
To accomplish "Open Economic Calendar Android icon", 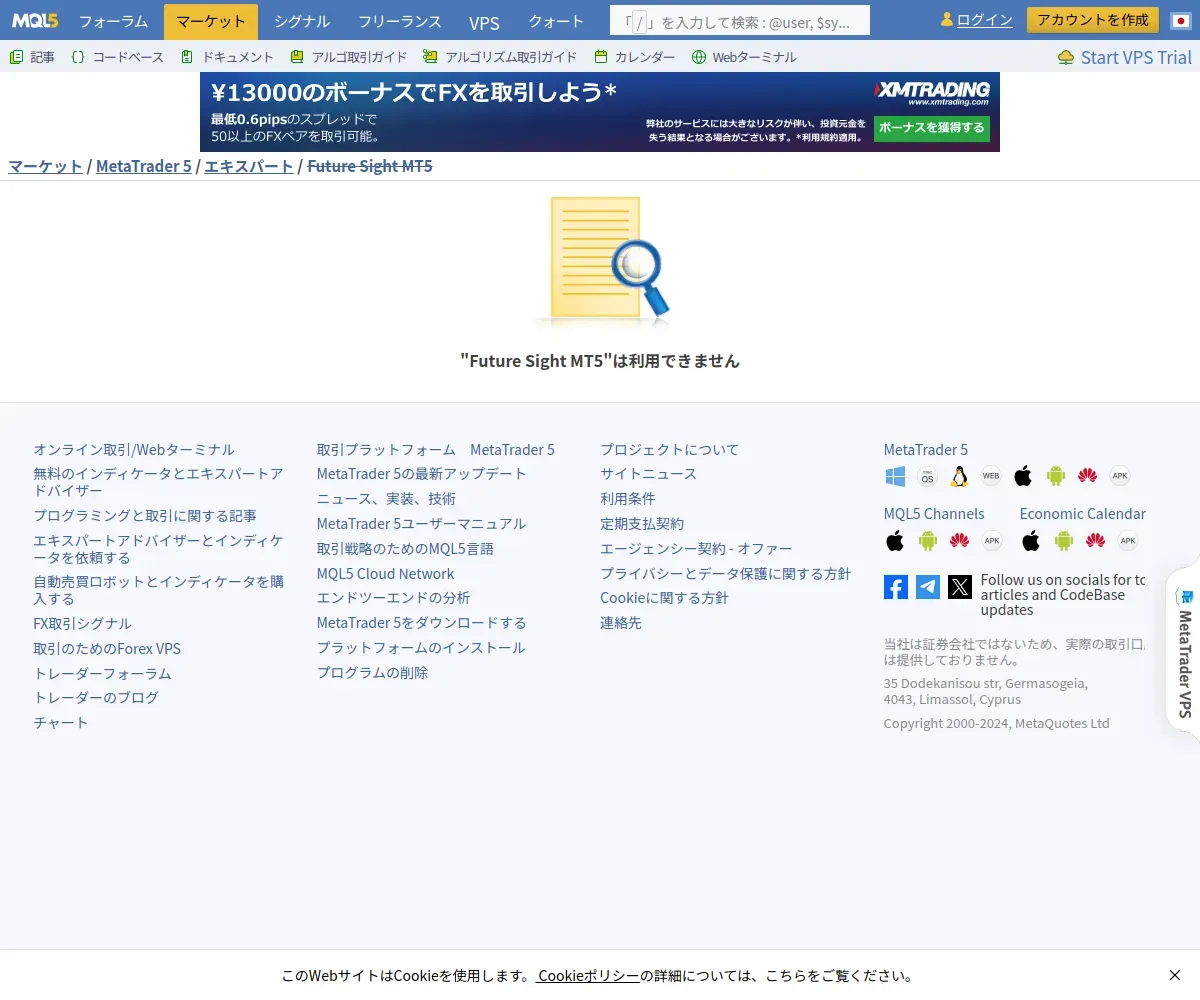I will click(1063, 541).
